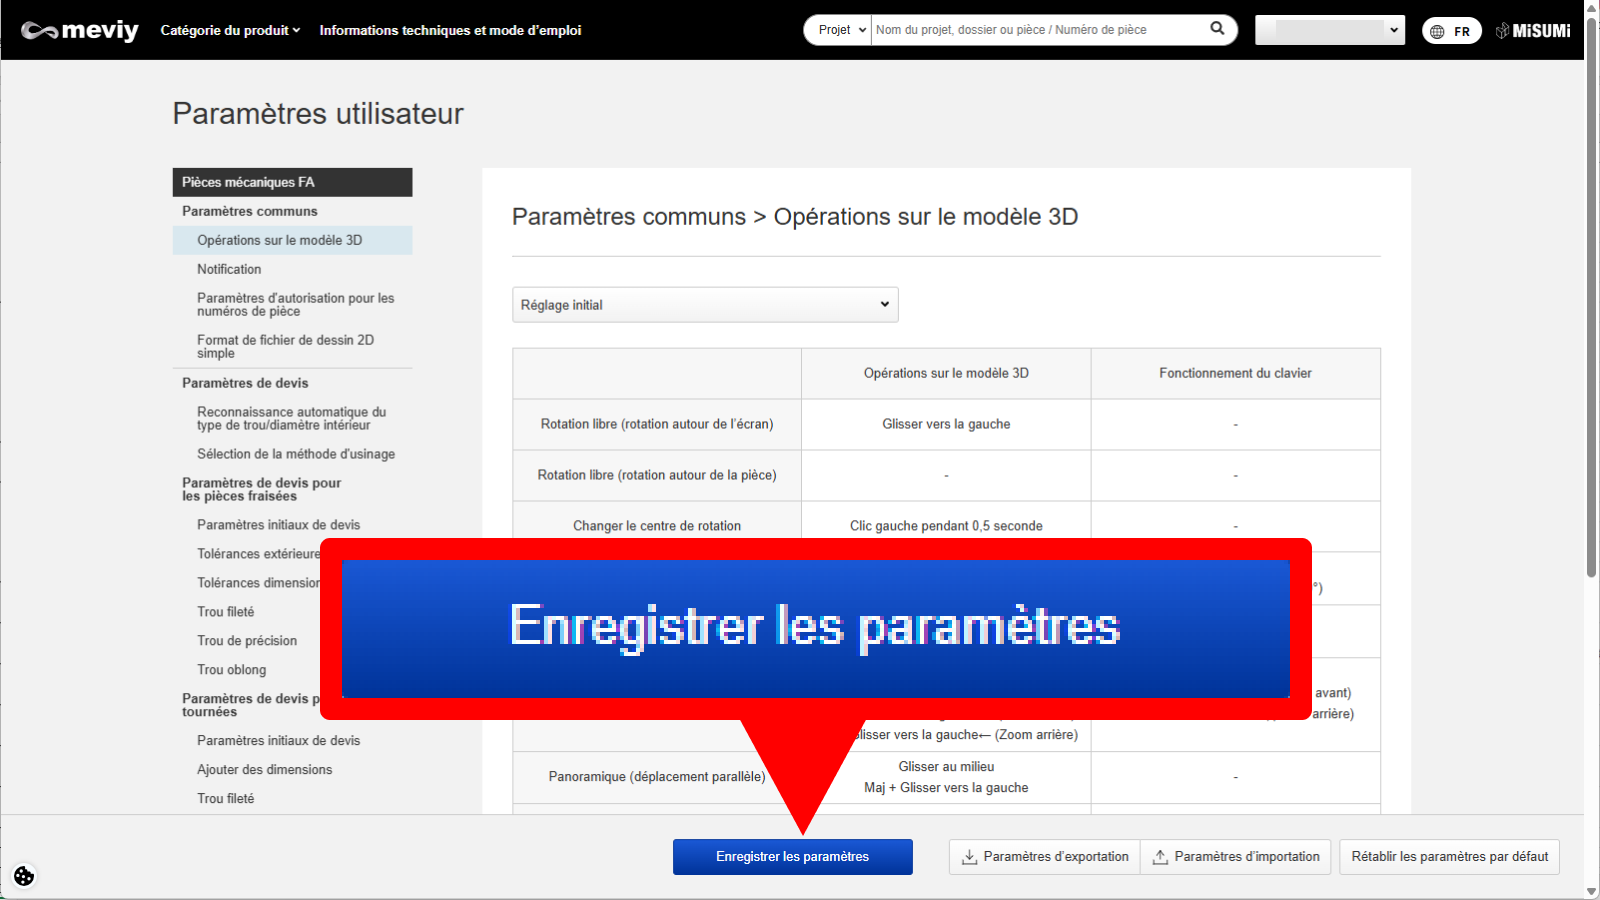Image resolution: width=1600 pixels, height=900 pixels.
Task: Open the FR language globe selector
Action: point(1451,31)
